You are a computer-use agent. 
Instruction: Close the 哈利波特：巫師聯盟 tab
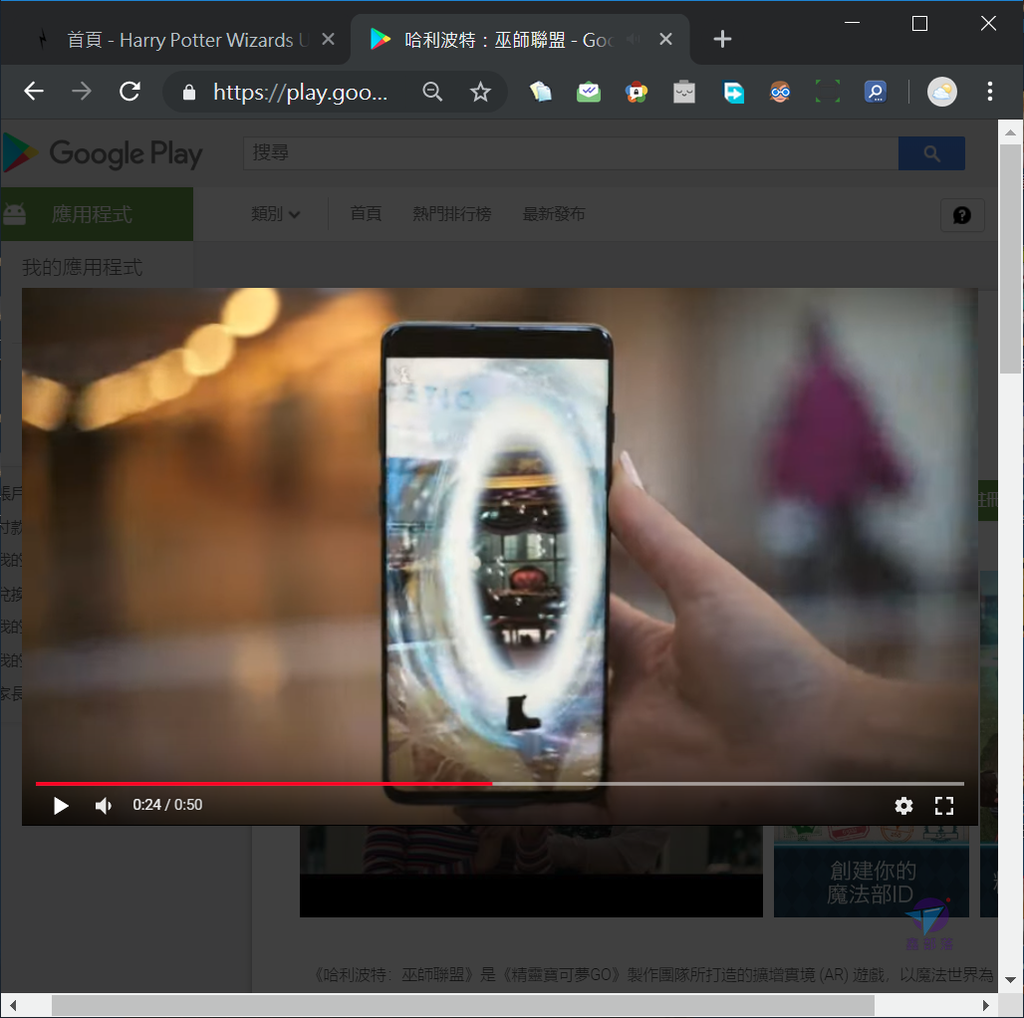(x=665, y=40)
